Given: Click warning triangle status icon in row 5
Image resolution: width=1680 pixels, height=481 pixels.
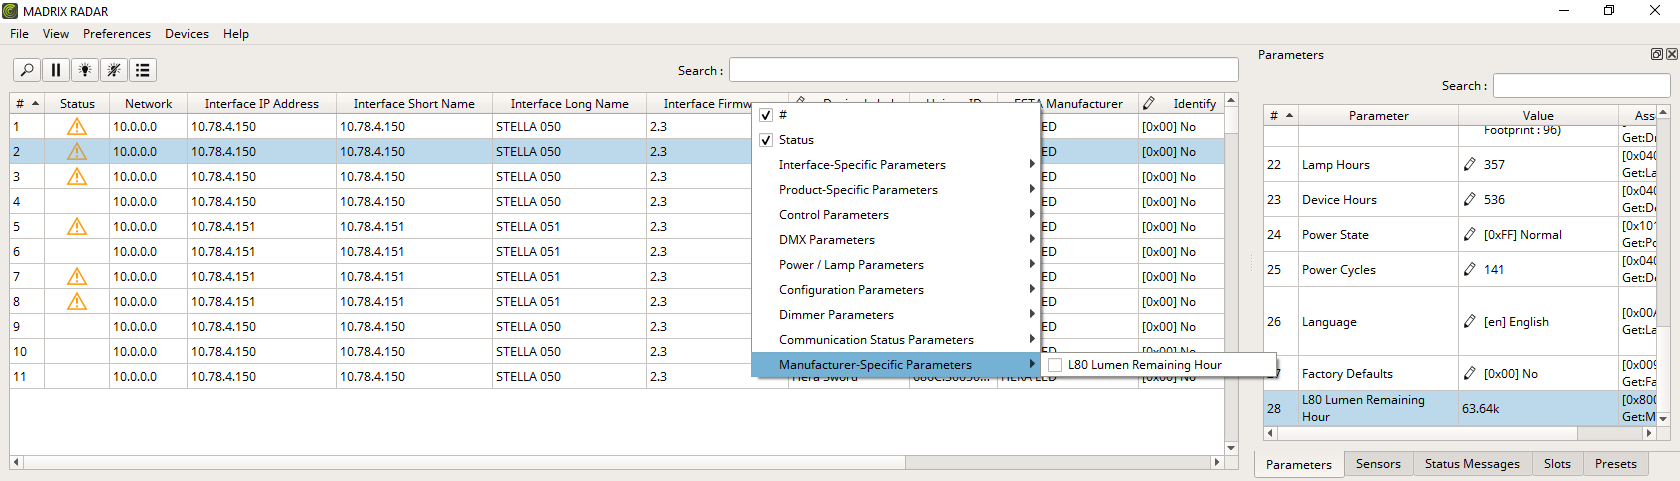Looking at the screenshot, I should [77, 227].
